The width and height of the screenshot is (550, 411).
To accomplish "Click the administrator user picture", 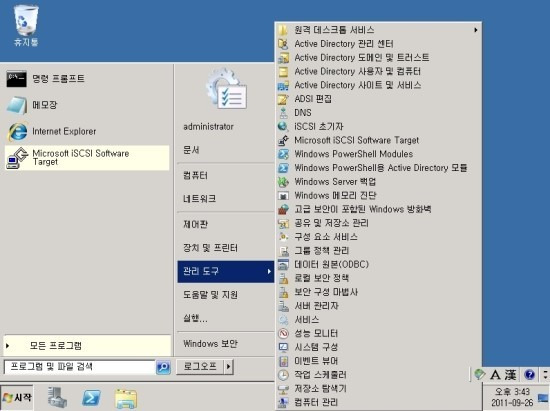I will (x=226, y=89).
